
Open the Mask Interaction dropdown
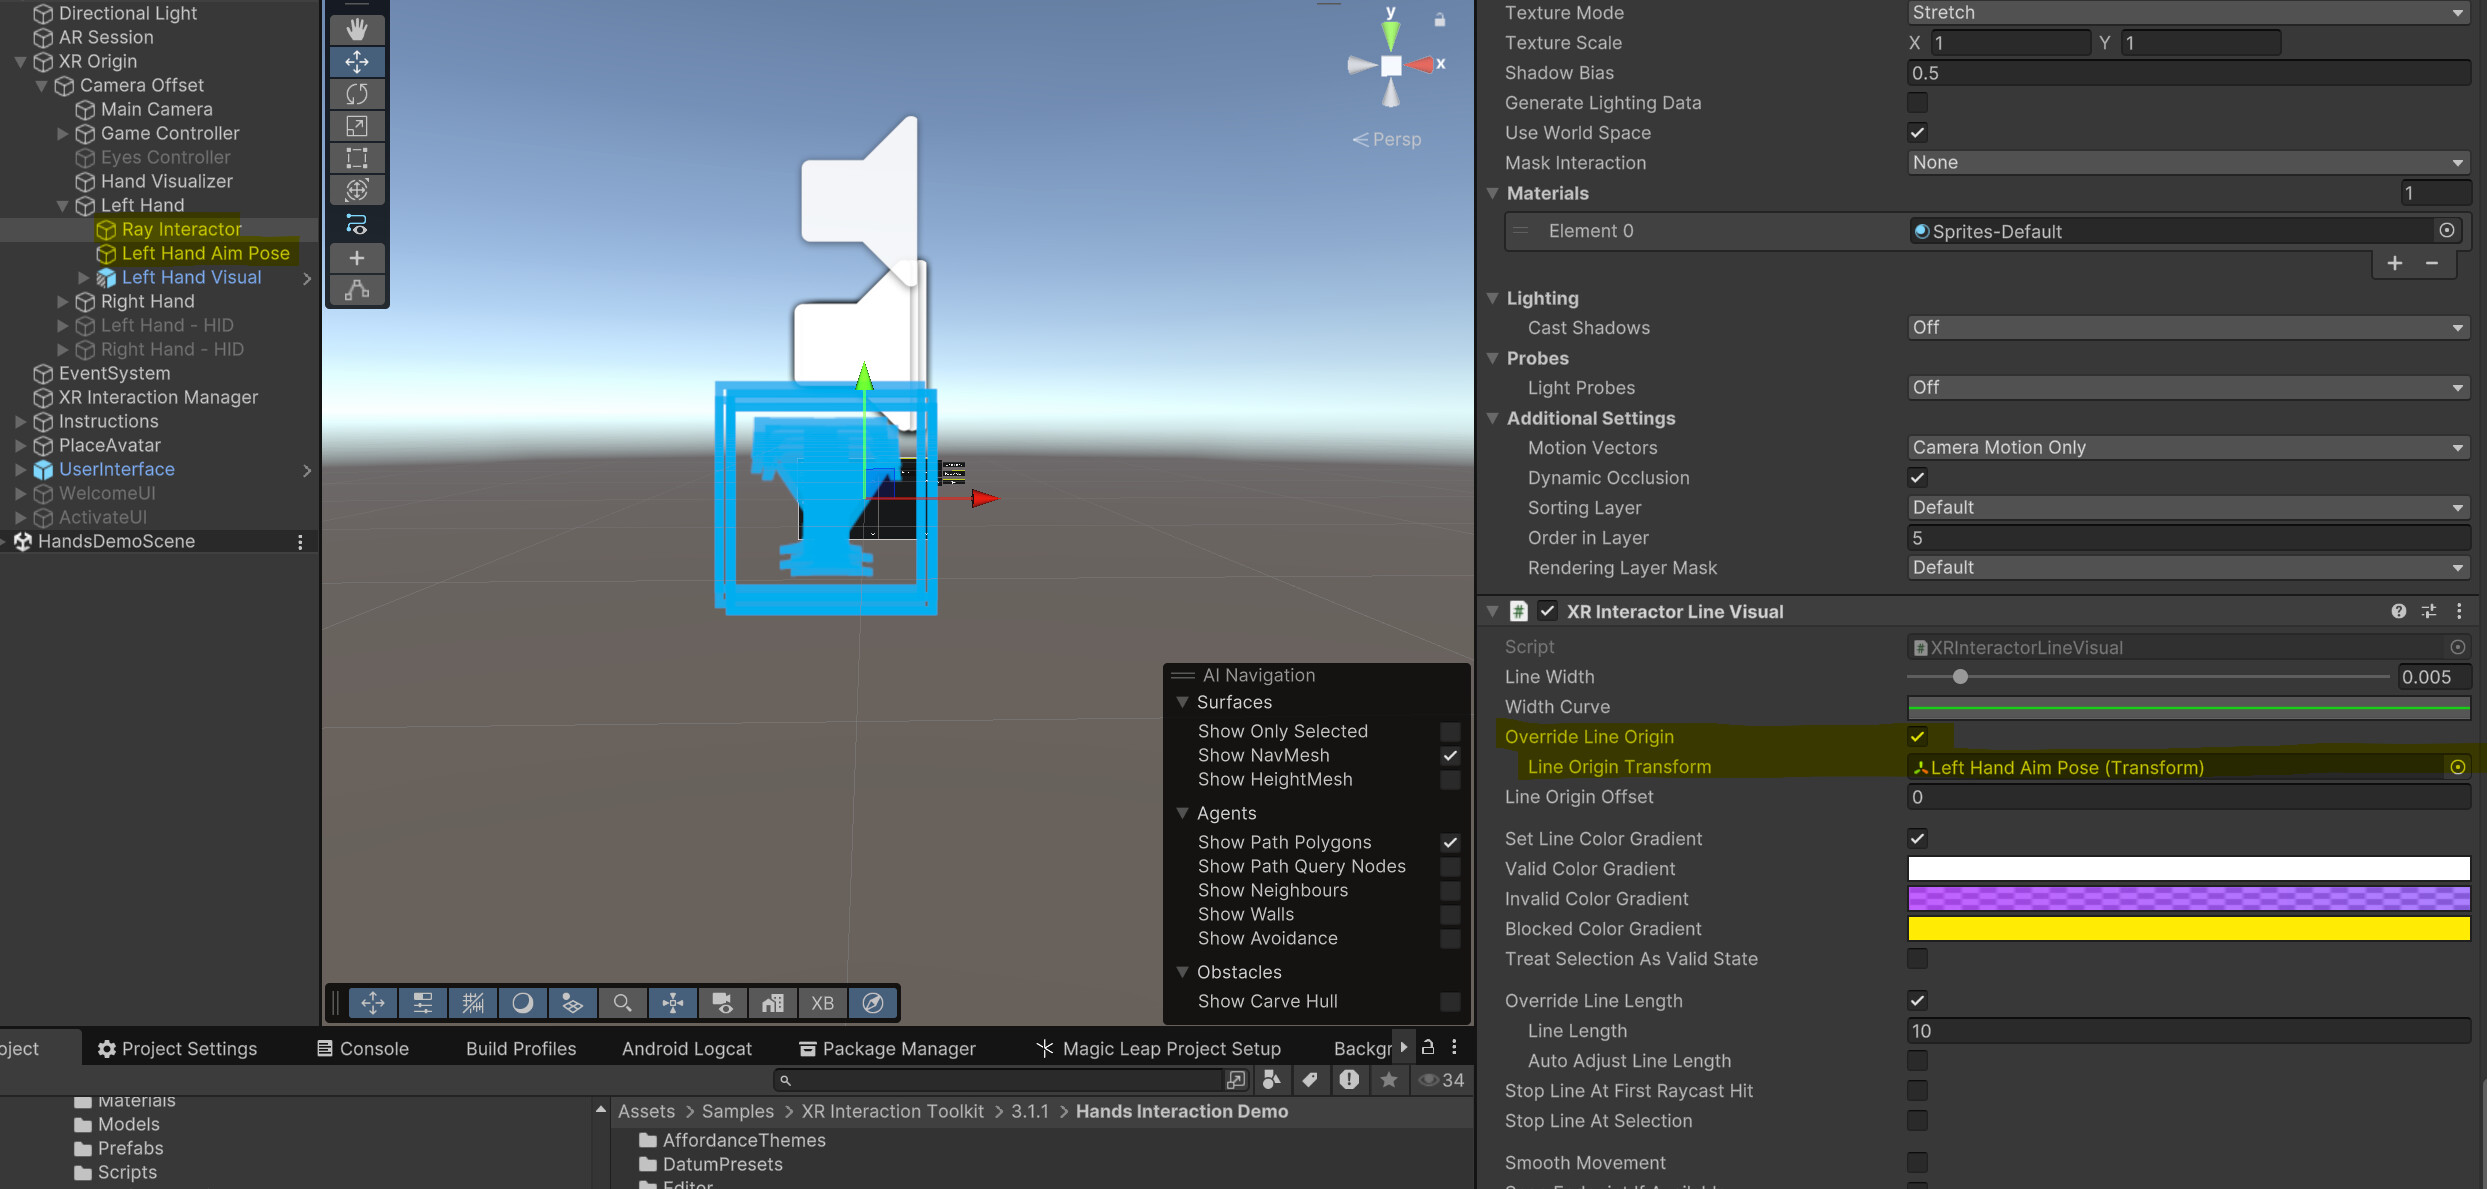point(2188,162)
